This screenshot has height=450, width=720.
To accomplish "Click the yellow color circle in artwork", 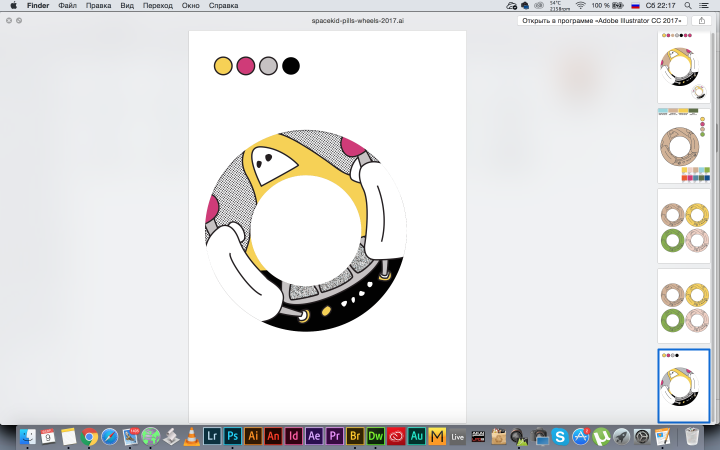I will coord(223,66).
